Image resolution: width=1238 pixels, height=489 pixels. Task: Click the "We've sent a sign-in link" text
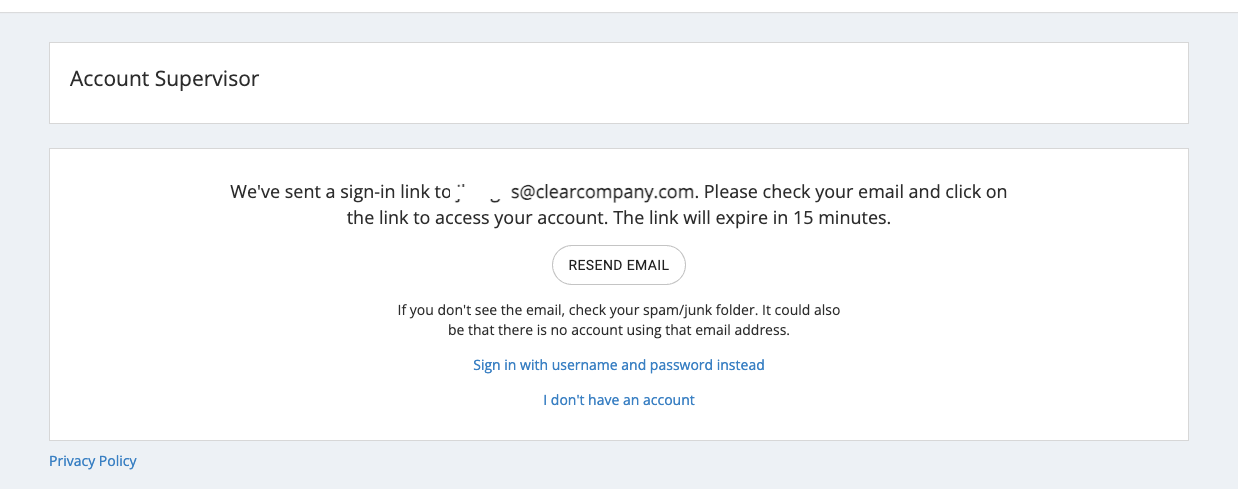pos(321,191)
